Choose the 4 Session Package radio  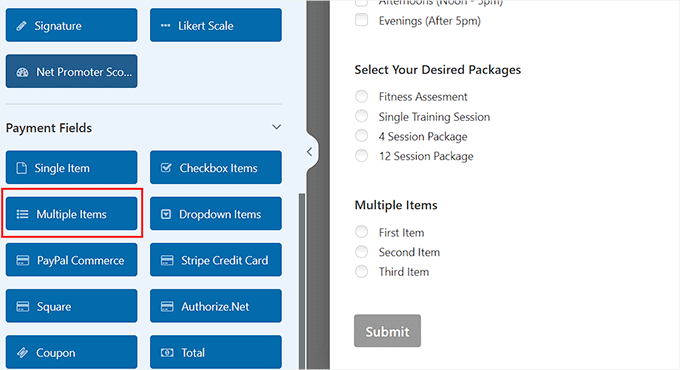coord(361,136)
